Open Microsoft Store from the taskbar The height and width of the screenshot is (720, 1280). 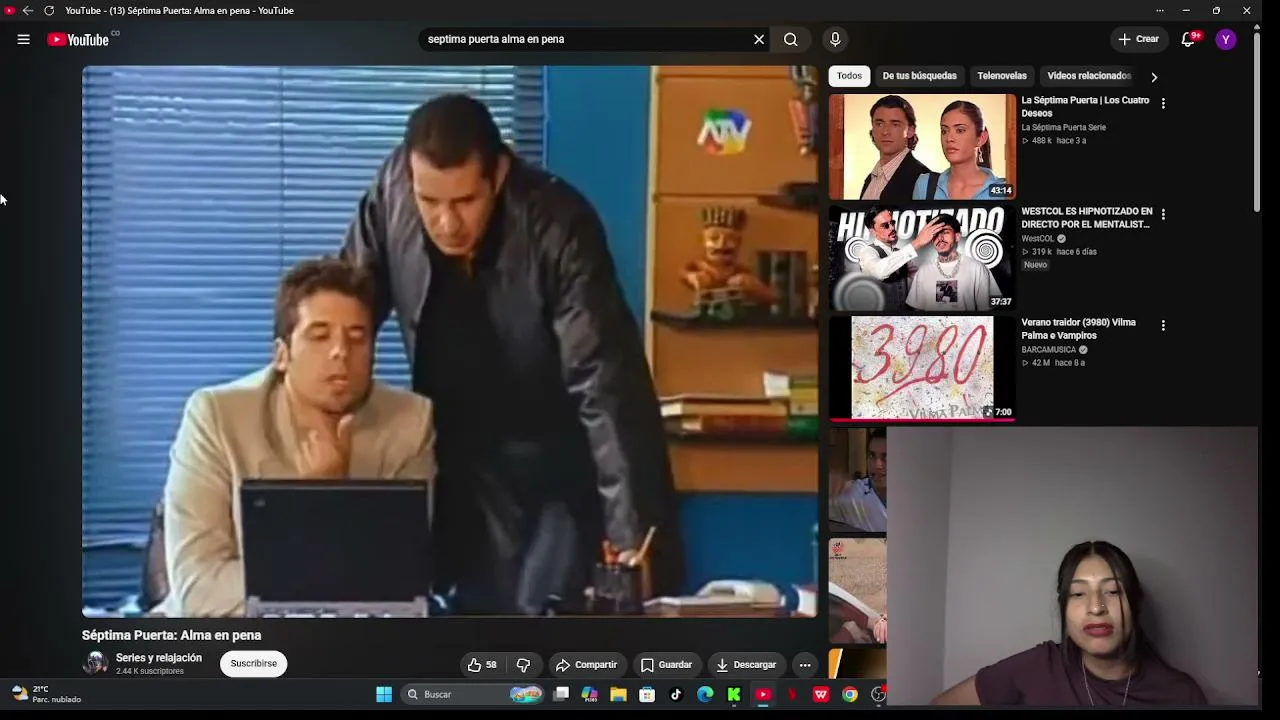pos(647,694)
